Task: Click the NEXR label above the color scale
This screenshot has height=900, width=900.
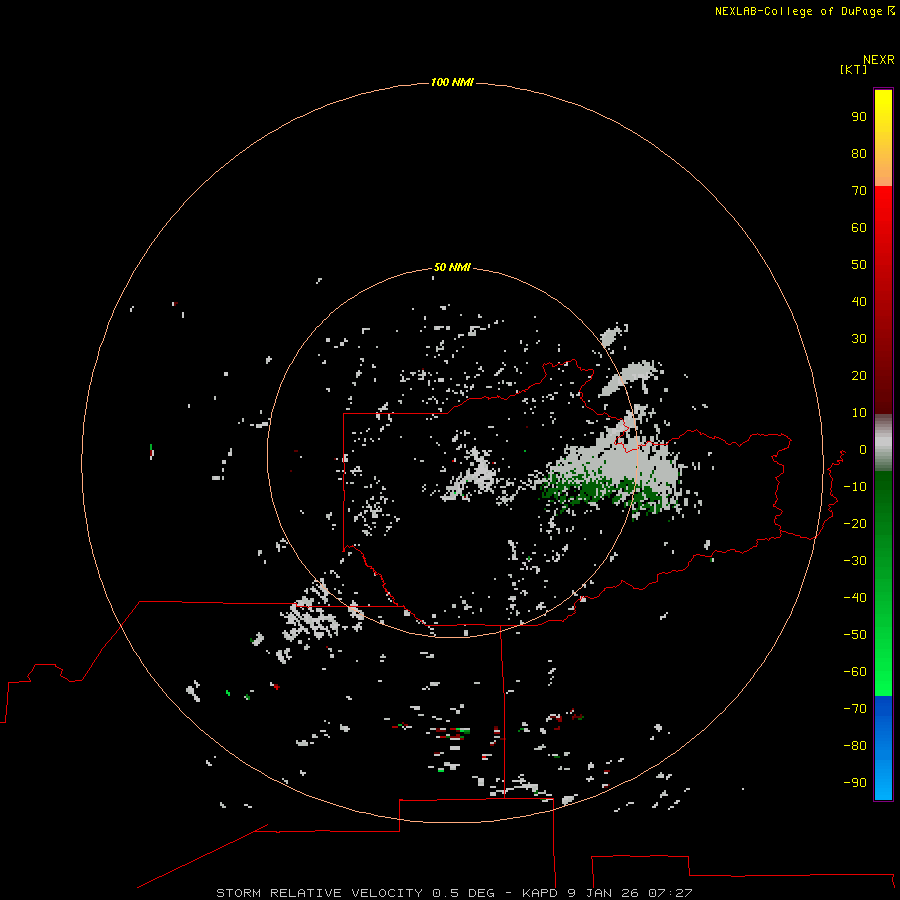Action: [x=878, y=60]
